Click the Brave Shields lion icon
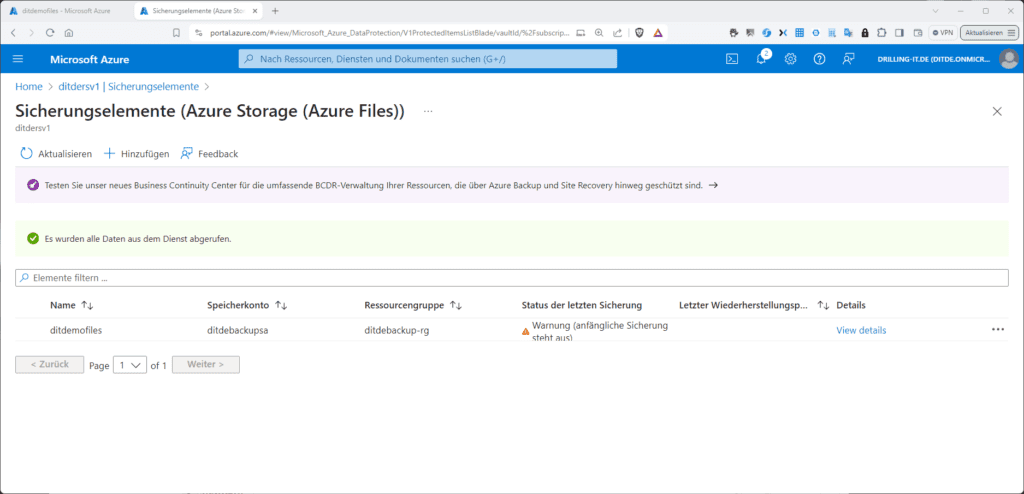The width and height of the screenshot is (1024, 494). click(x=641, y=32)
